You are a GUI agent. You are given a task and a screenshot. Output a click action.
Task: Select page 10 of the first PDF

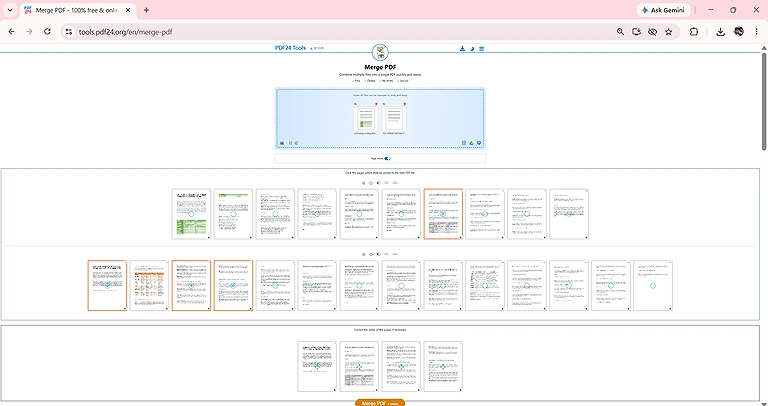(x=569, y=214)
